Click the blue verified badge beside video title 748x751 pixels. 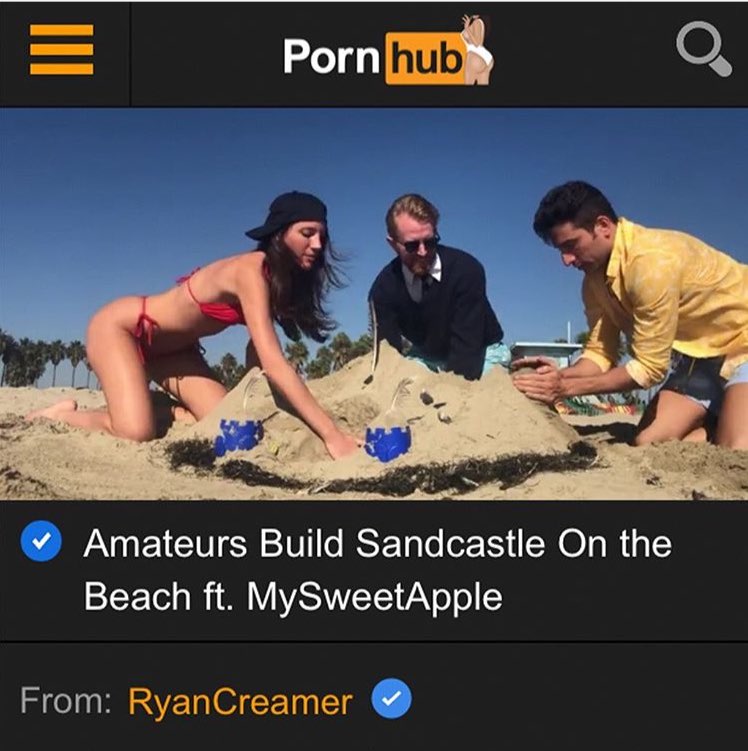click(x=41, y=541)
